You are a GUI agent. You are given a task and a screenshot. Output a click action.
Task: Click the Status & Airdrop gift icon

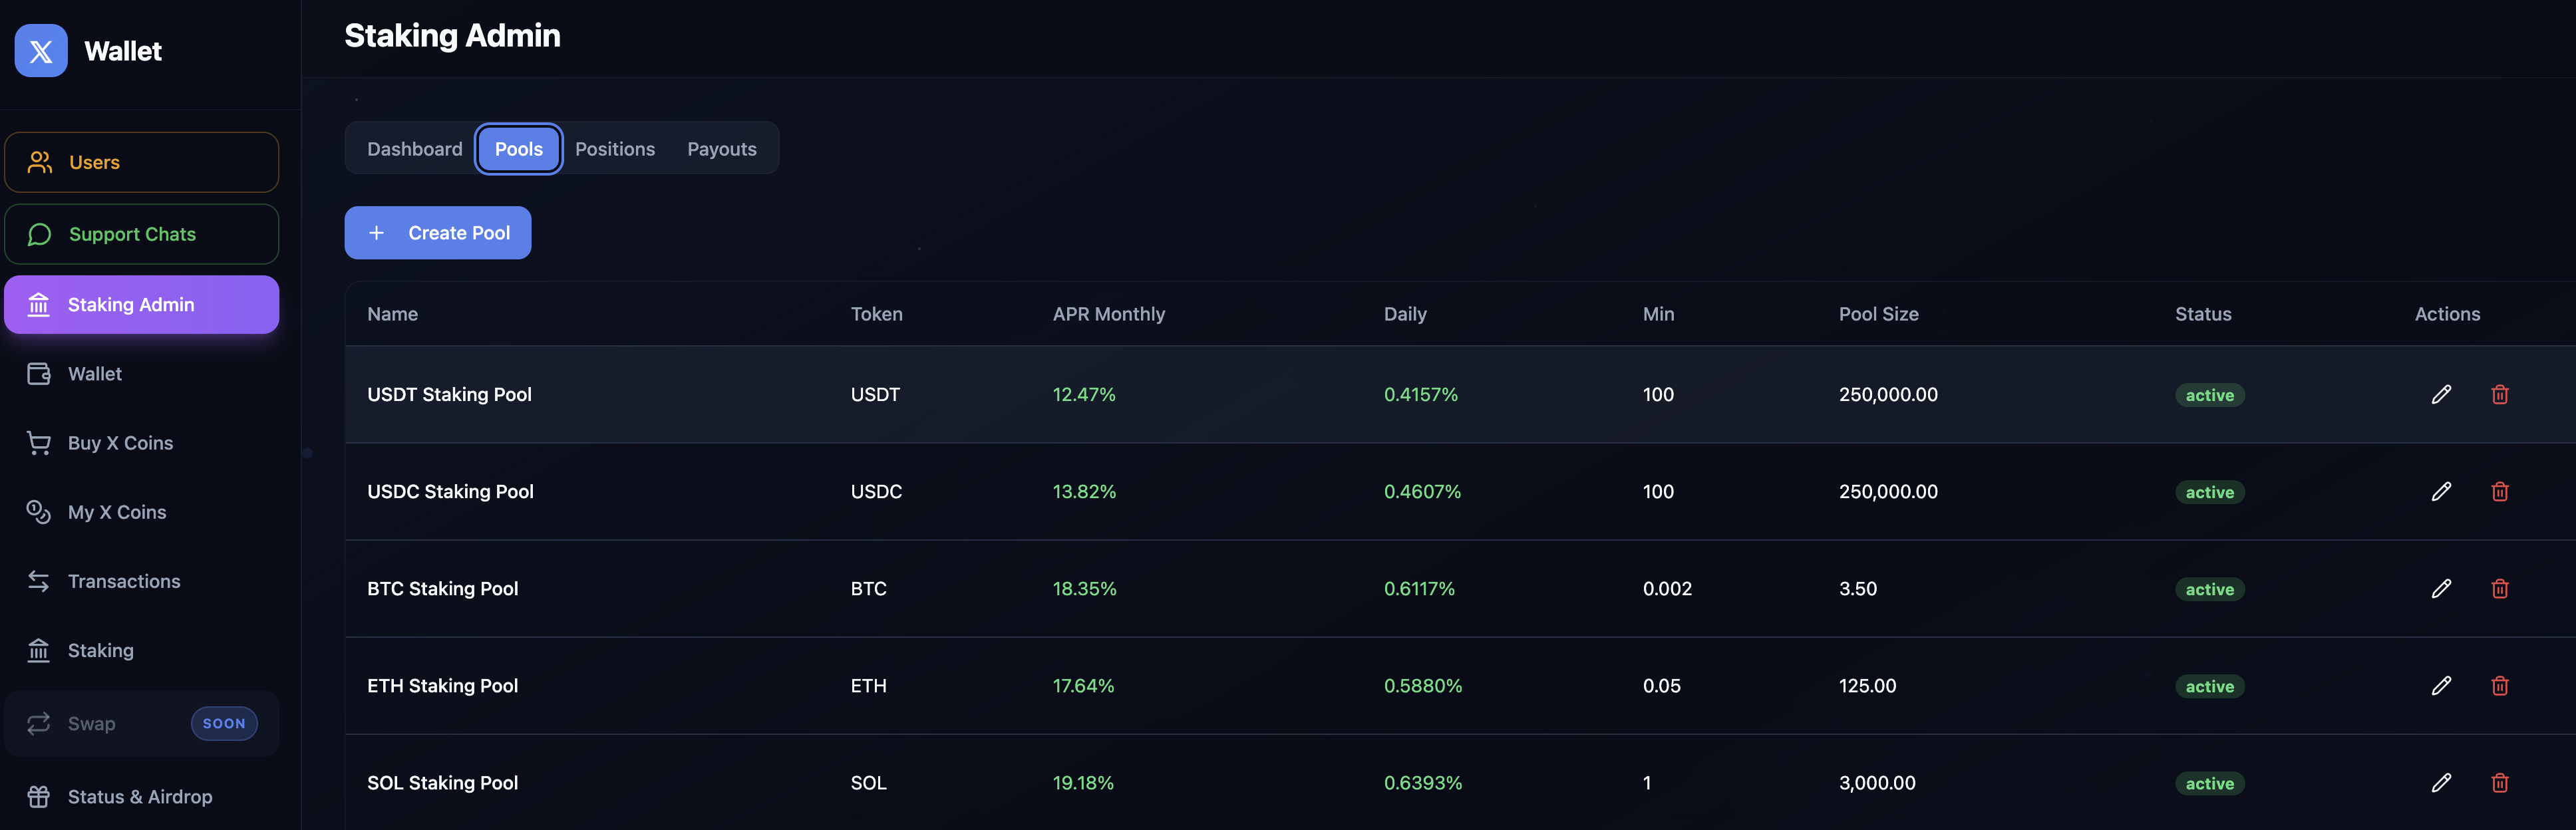(x=39, y=796)
